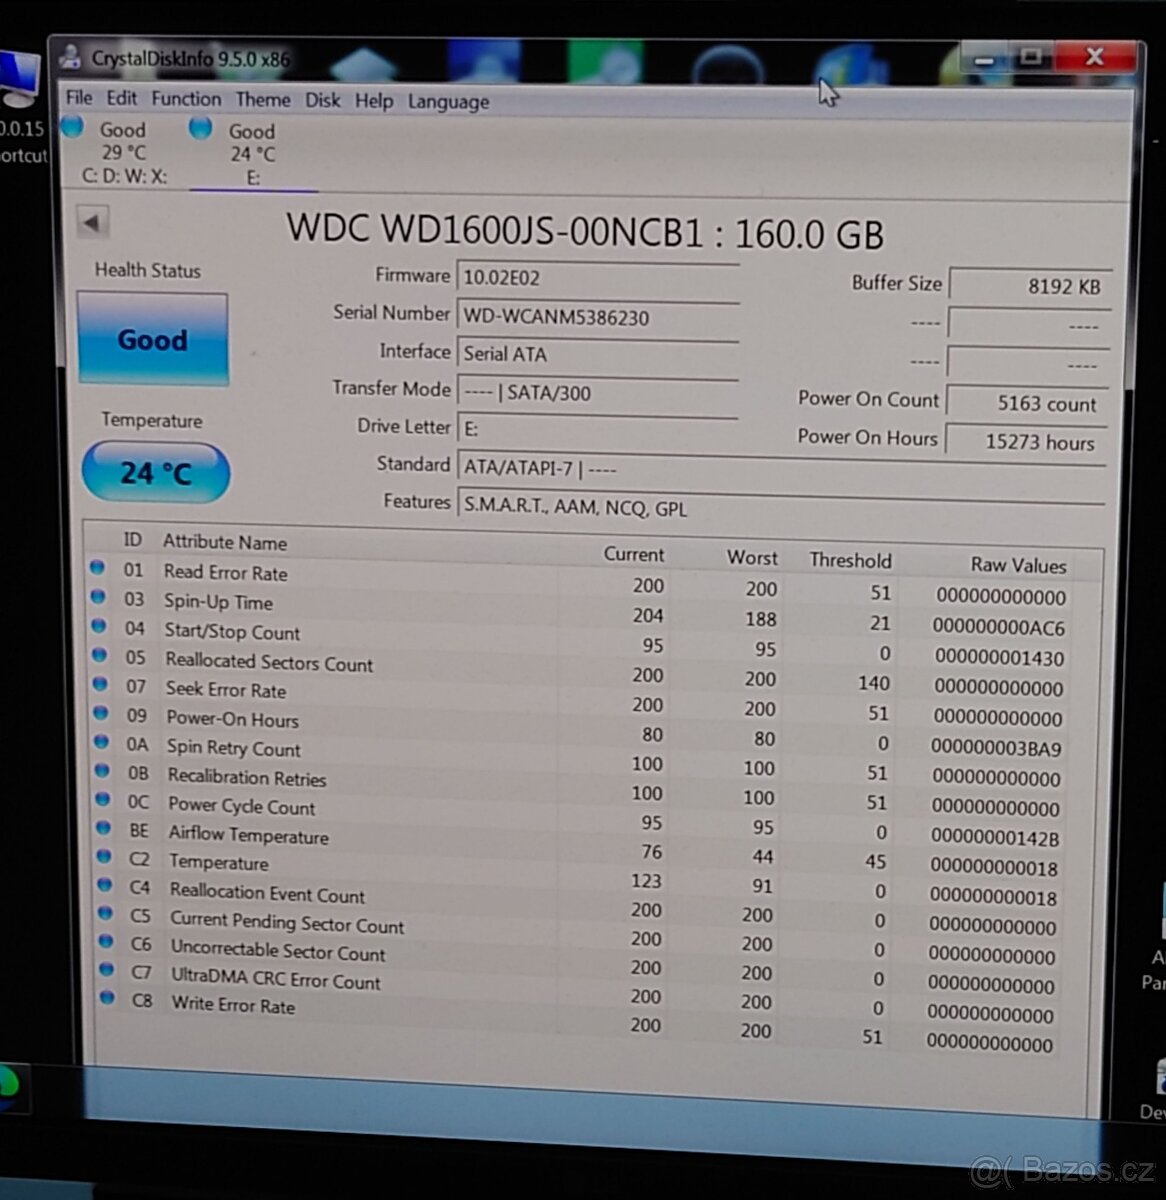The image size is (1166, 1200).
Task: Click the Firmware field 10.02E02
Action: [x=597, y=279]
